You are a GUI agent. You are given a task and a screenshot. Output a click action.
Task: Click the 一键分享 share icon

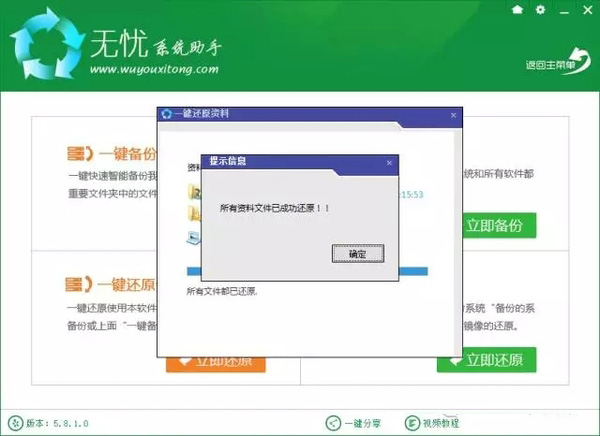click(333, 423)
